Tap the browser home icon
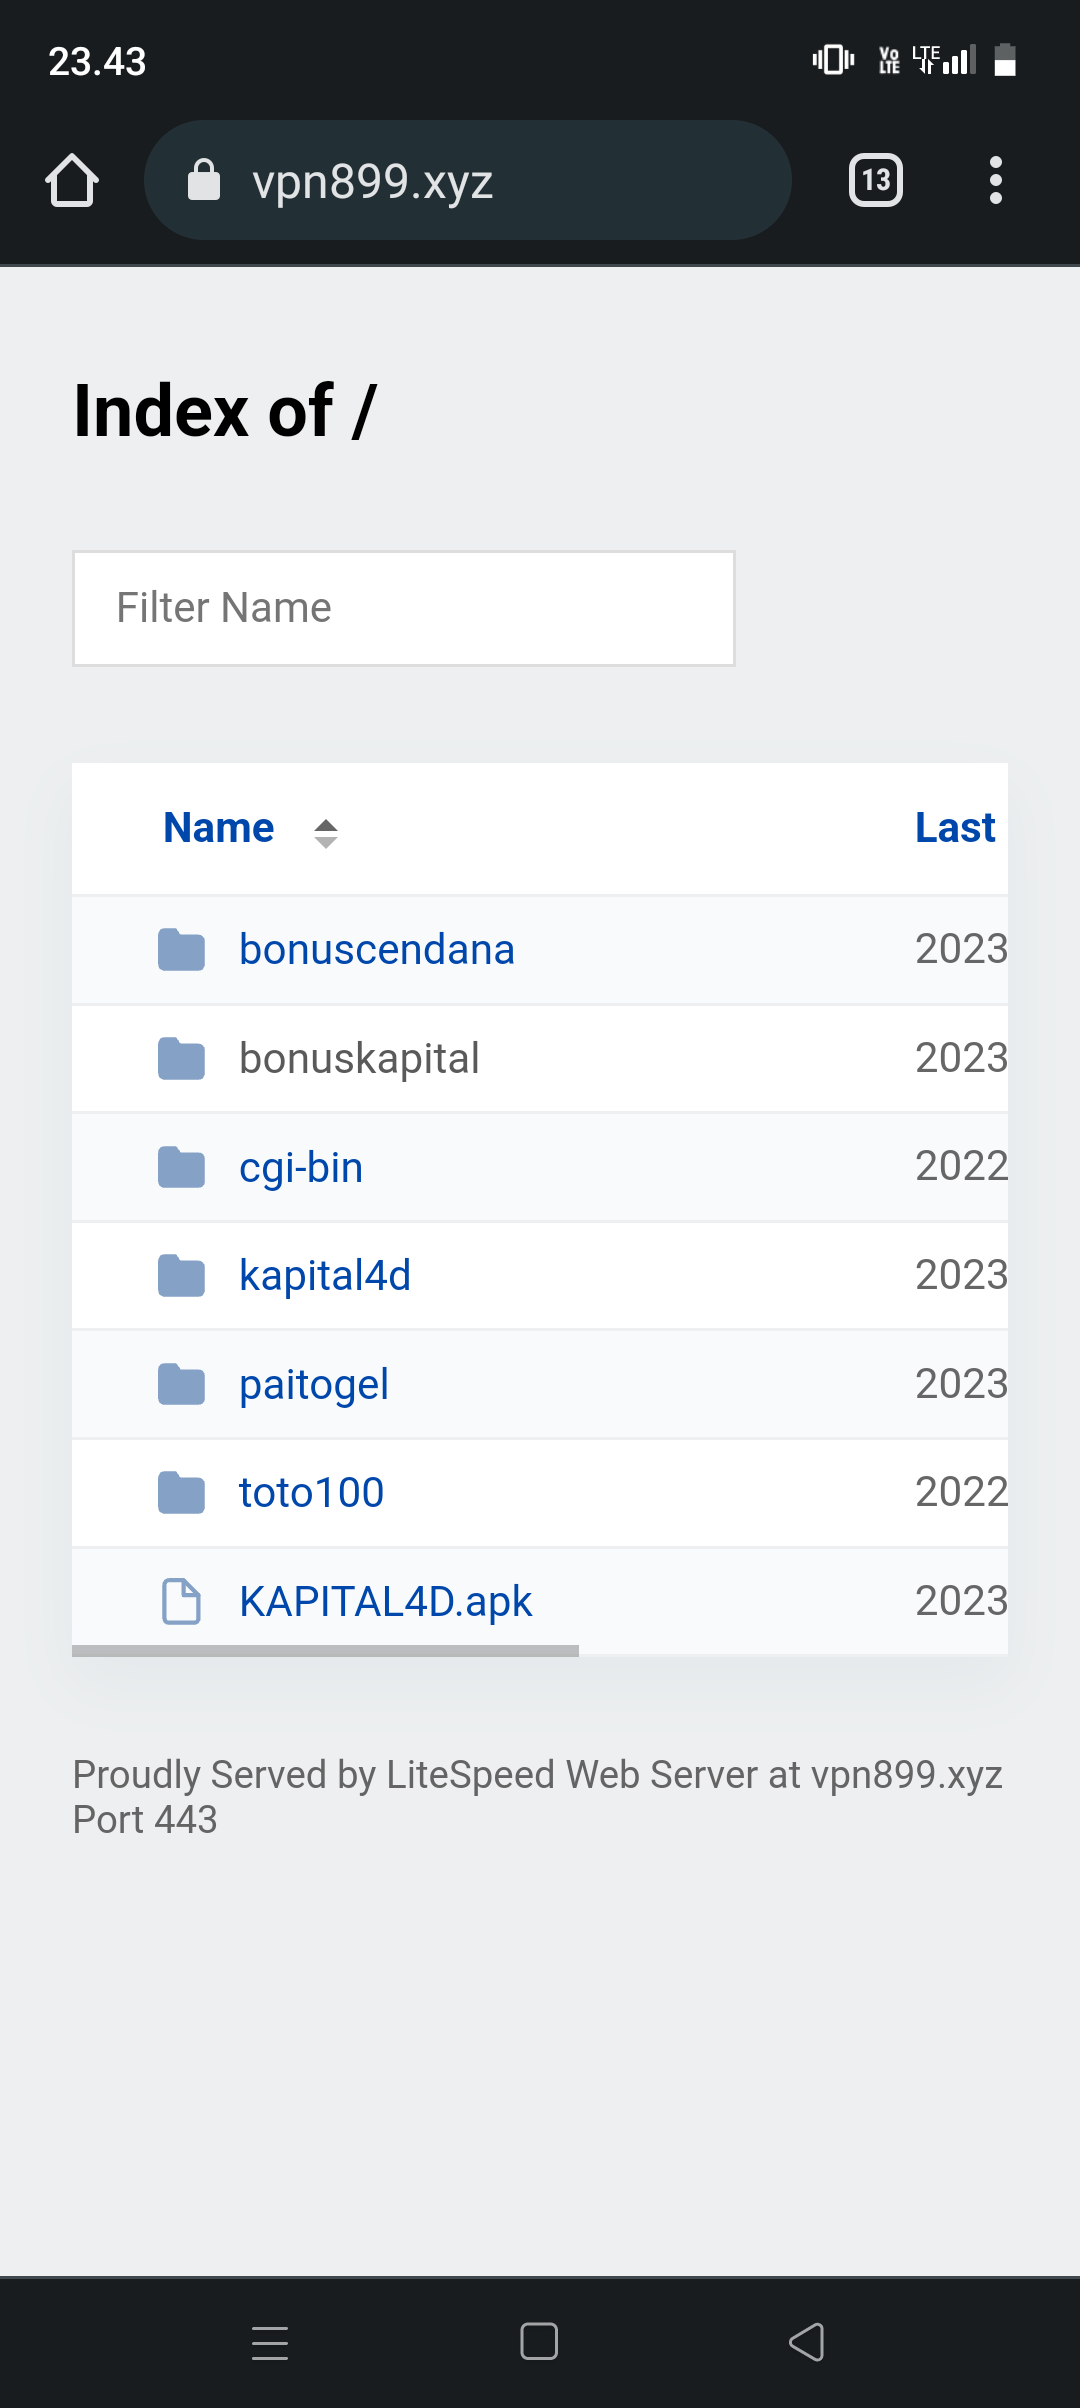The image size is (1080, 2408). tap(72, 181)
